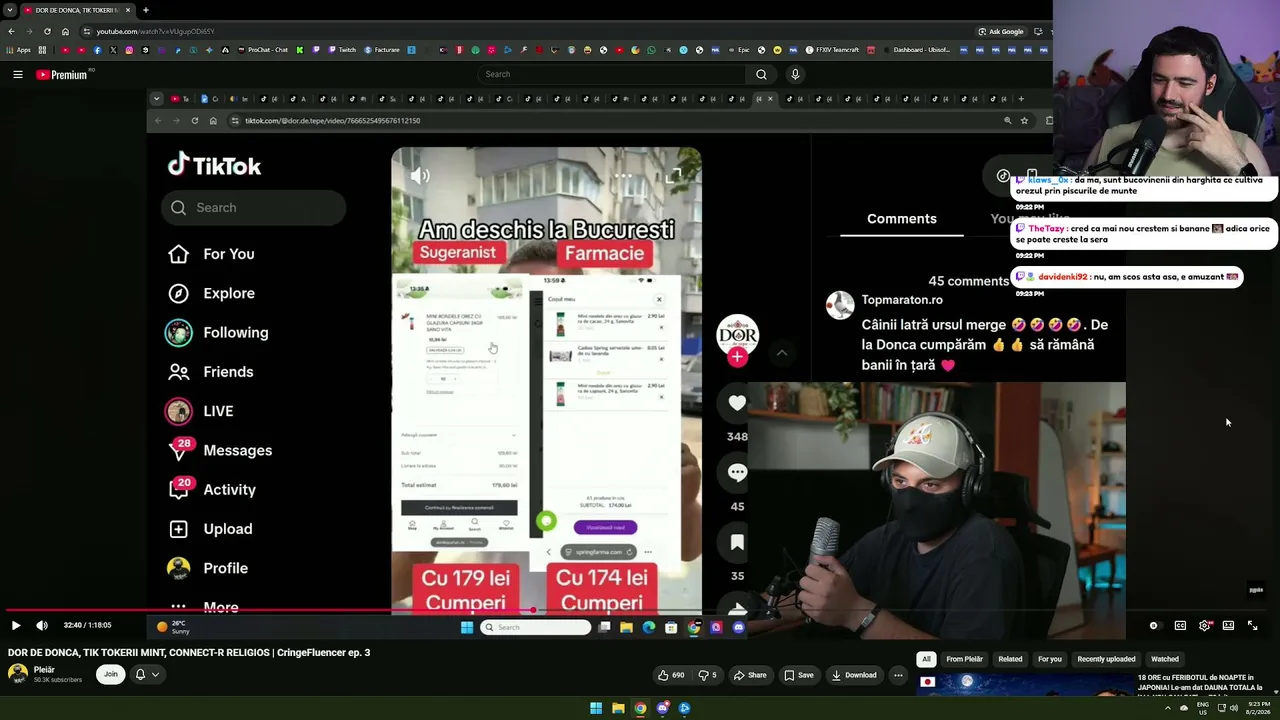
Task: Focus the YouTube search field
Action: pyautogui.click(x=612, y=74)
